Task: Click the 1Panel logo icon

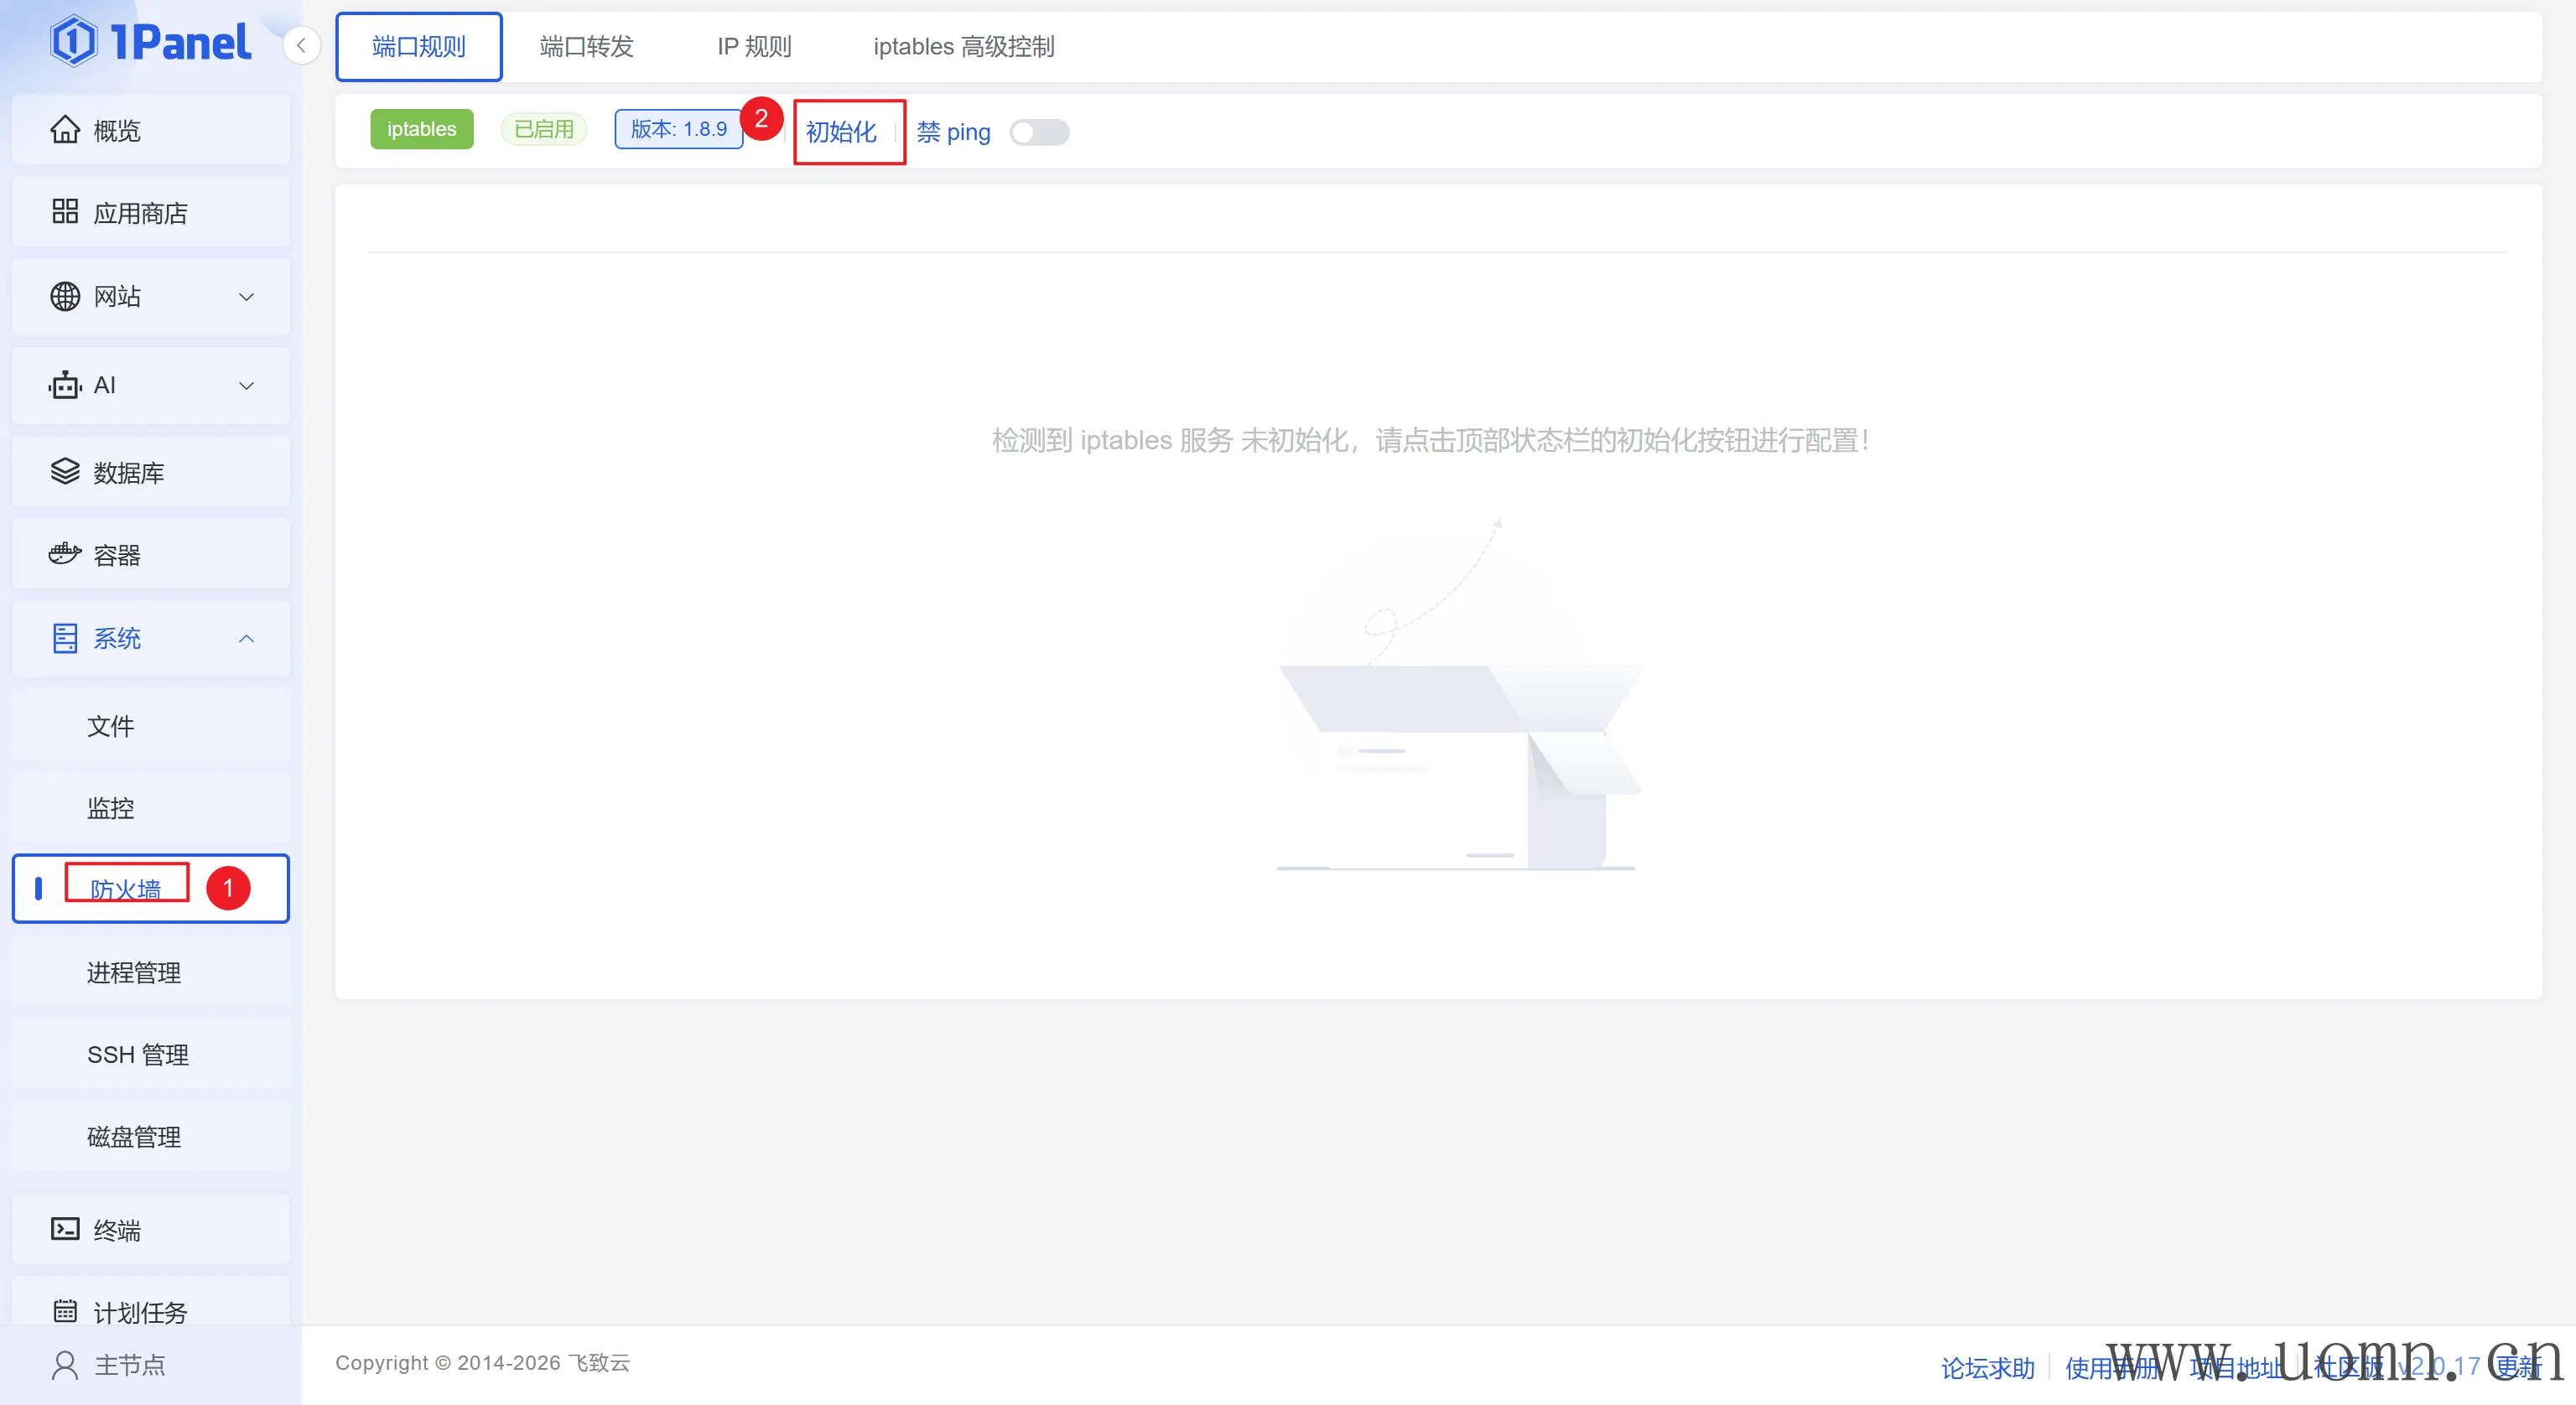Action: coord(74,42)
